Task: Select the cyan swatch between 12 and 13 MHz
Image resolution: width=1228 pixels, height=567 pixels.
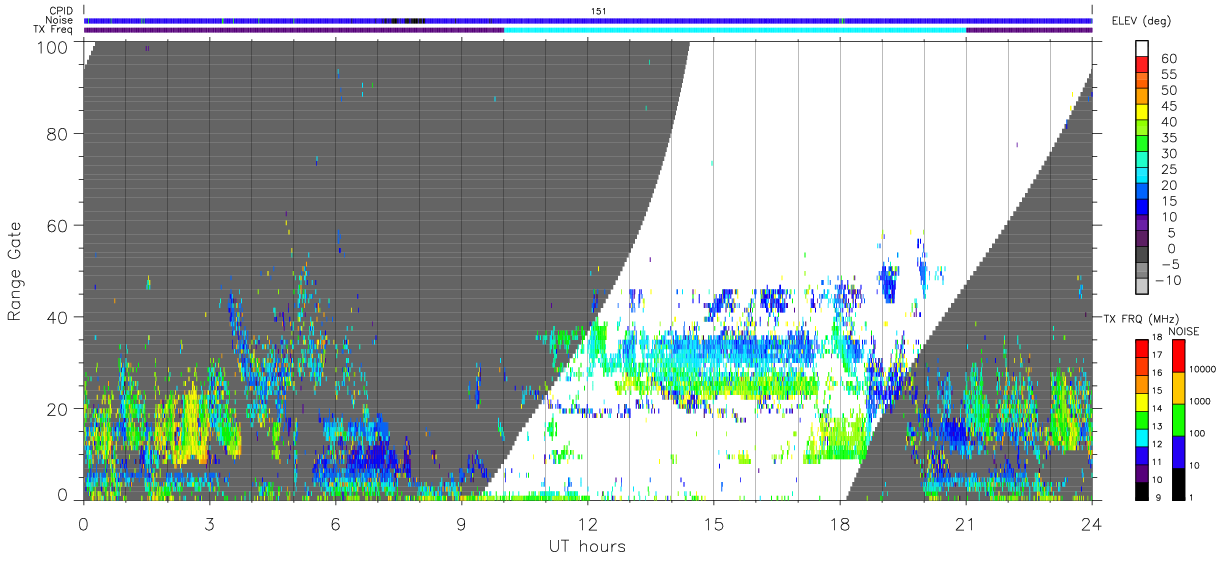Action: coord(1142,436)
